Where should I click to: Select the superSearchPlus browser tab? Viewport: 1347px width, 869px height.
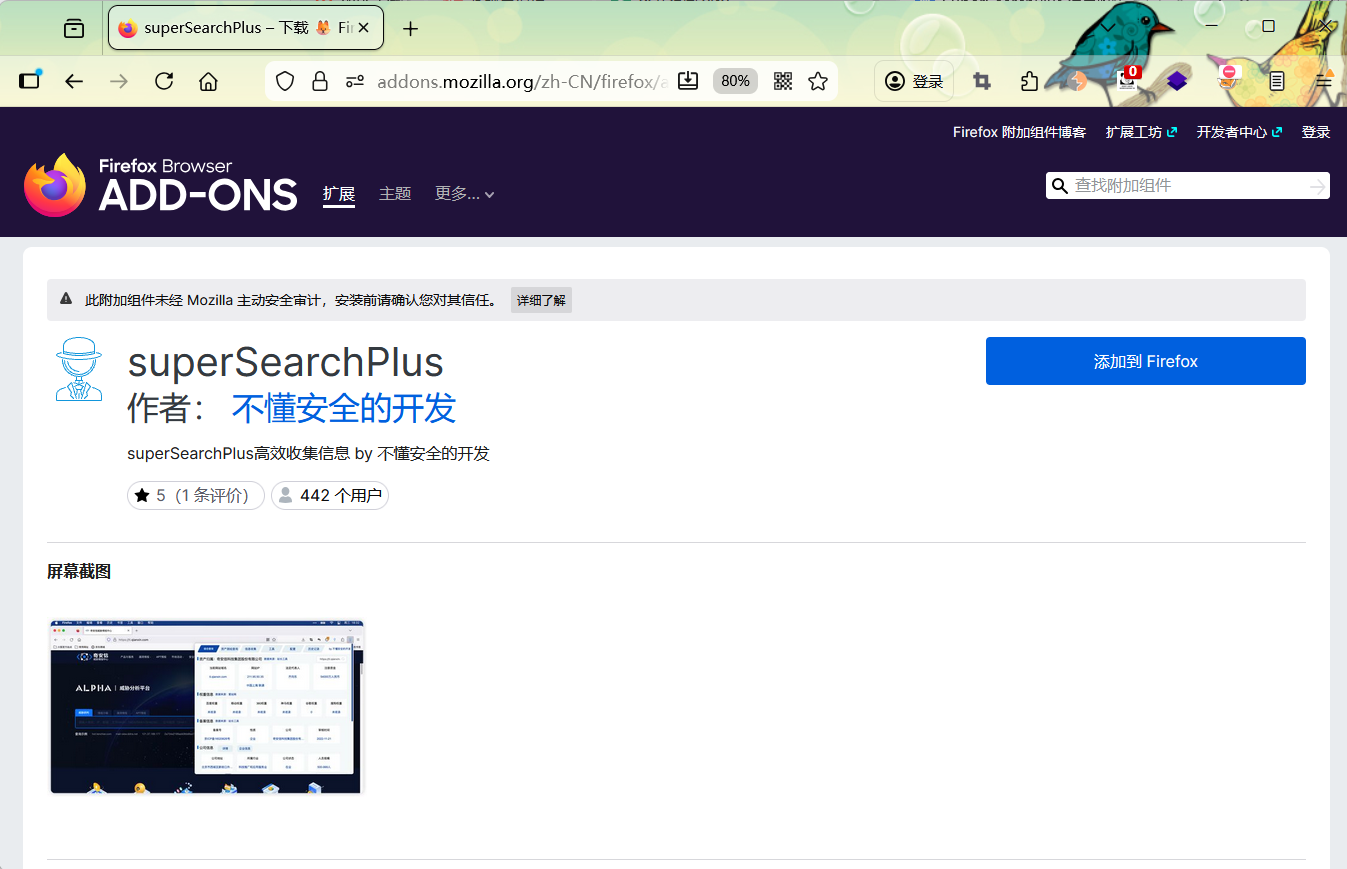click(x=245, y=28)
